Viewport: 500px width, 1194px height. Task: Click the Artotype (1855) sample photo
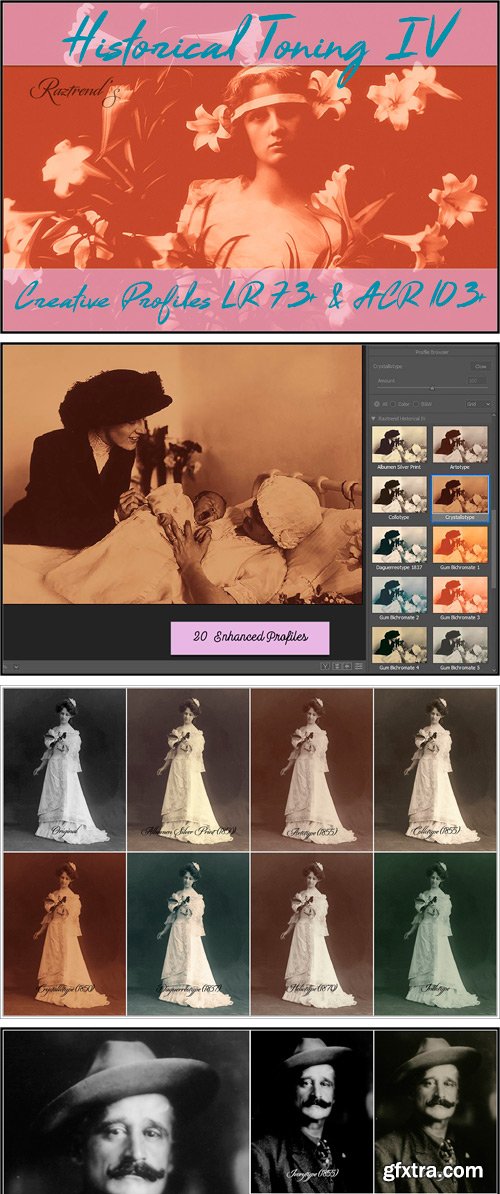(x=311, y=770)
